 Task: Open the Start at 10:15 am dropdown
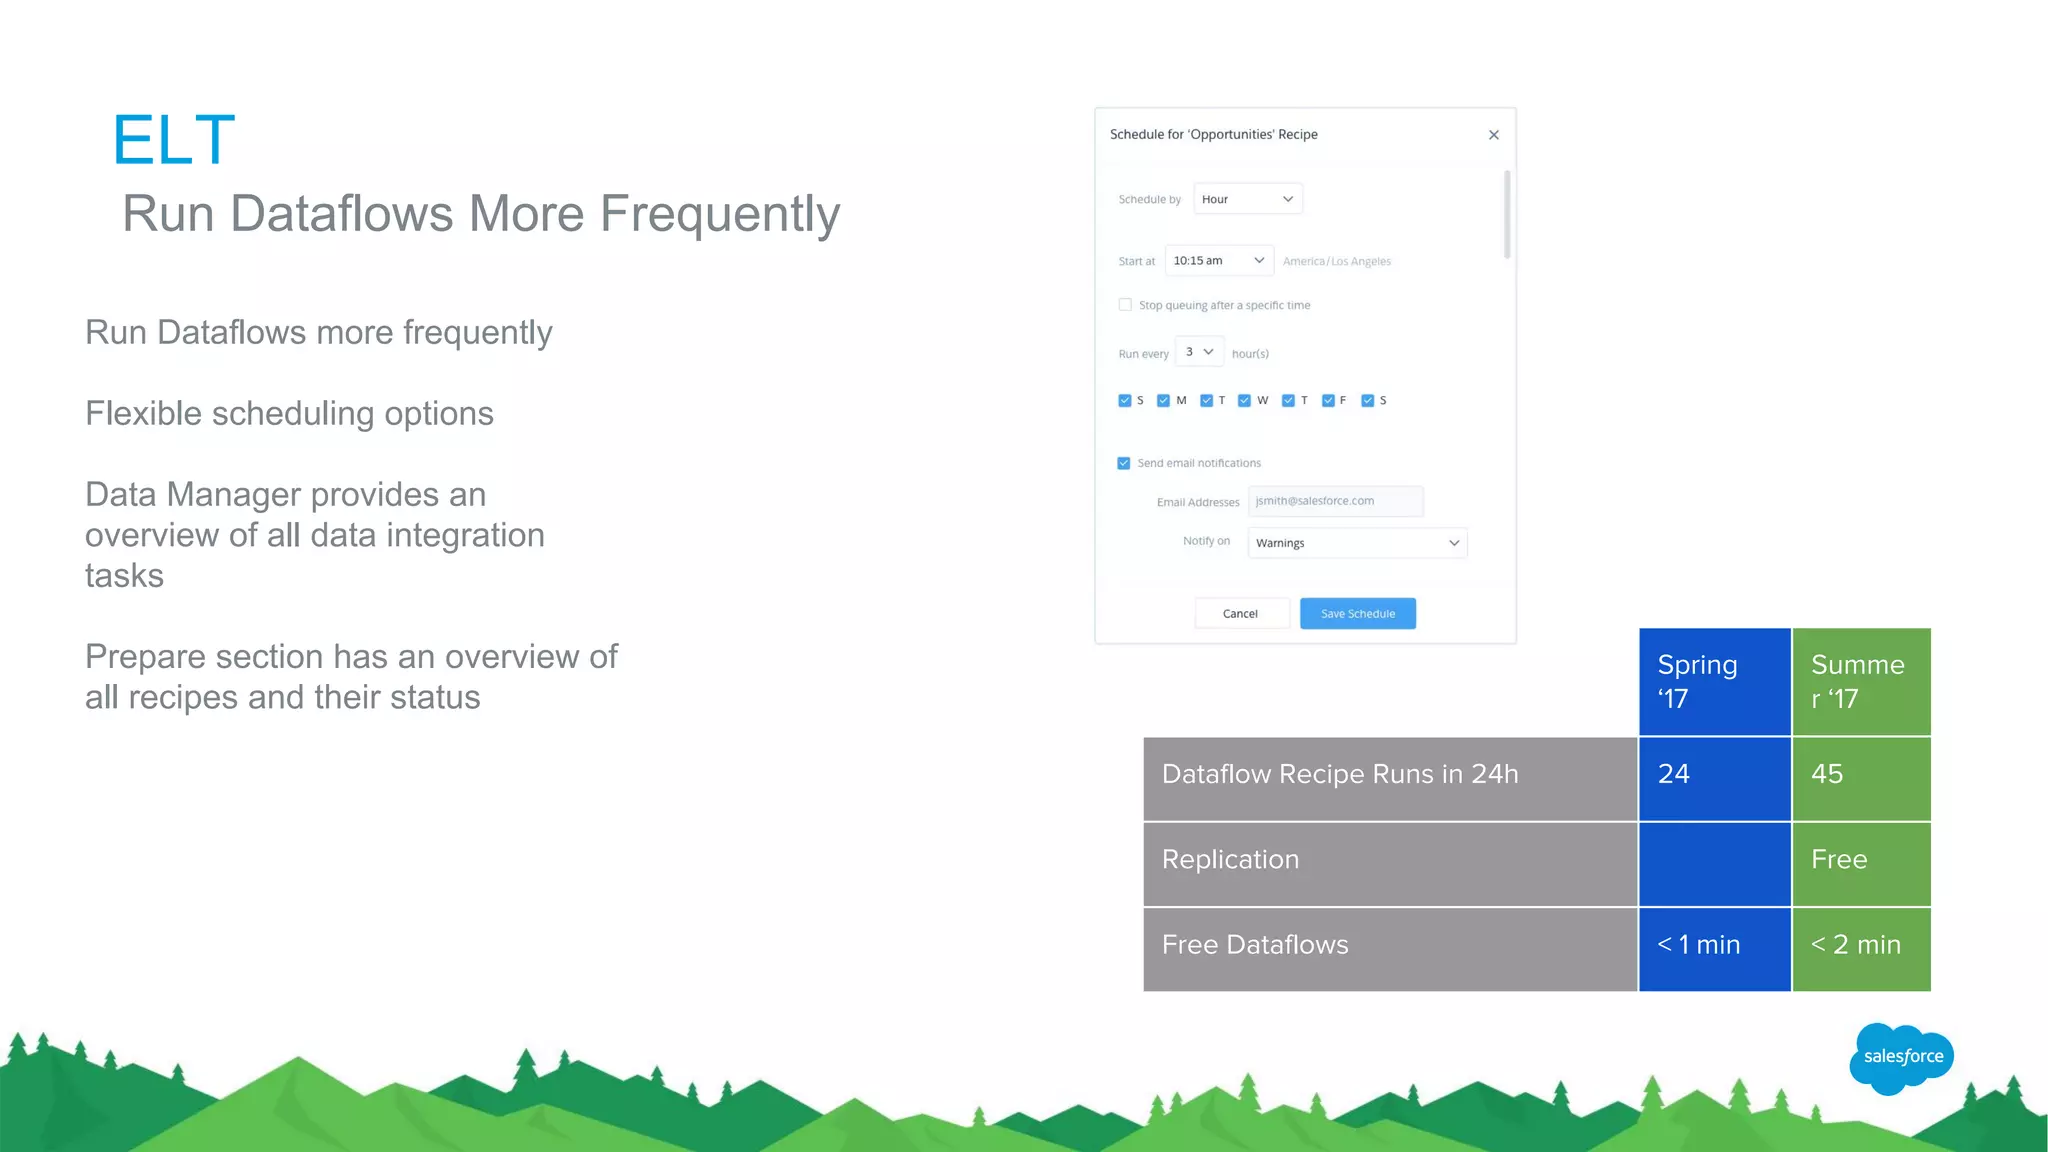tap(1219, 261)
